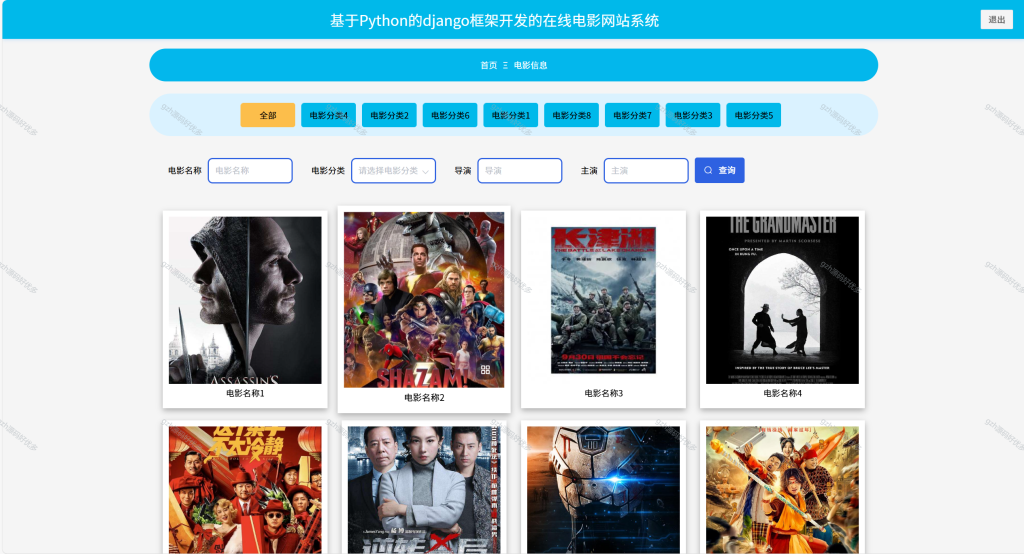
Task: Open the Shazam poster card 电影名称2
Action: click(424, 299)
